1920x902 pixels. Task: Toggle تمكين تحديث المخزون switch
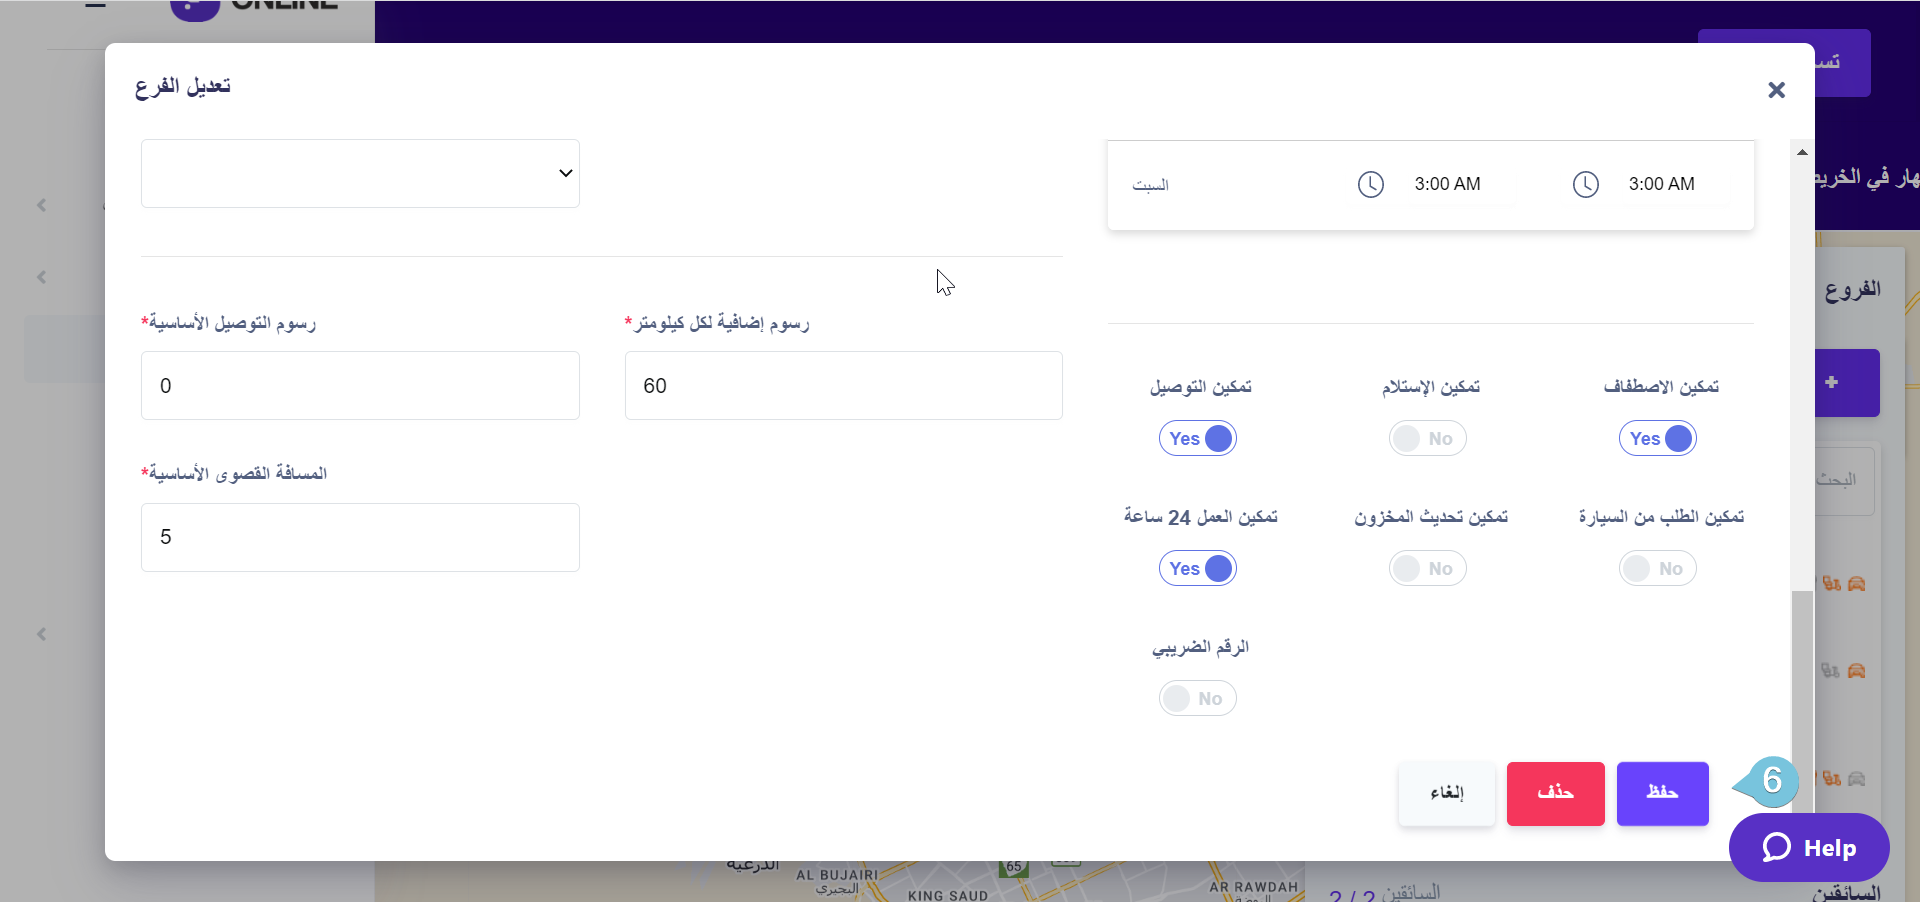tap(1428, 568)
